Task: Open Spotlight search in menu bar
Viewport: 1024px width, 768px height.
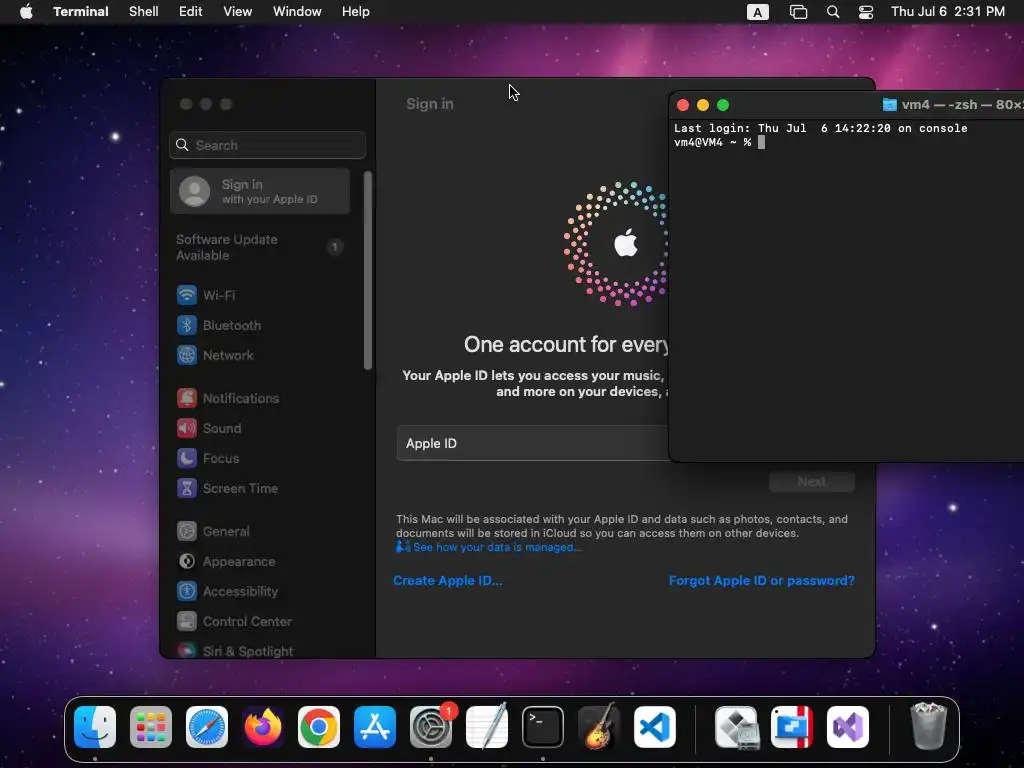Action: coord(833,12)
